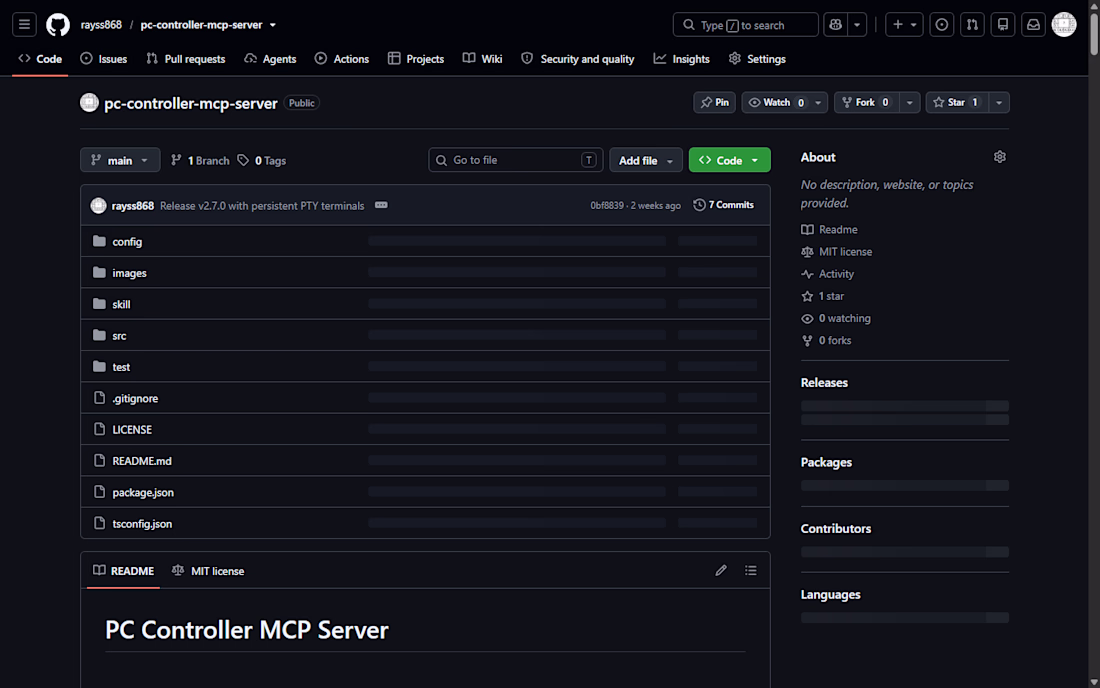Open the LICENSE file
1100x688 pixels.
[132, 430]
